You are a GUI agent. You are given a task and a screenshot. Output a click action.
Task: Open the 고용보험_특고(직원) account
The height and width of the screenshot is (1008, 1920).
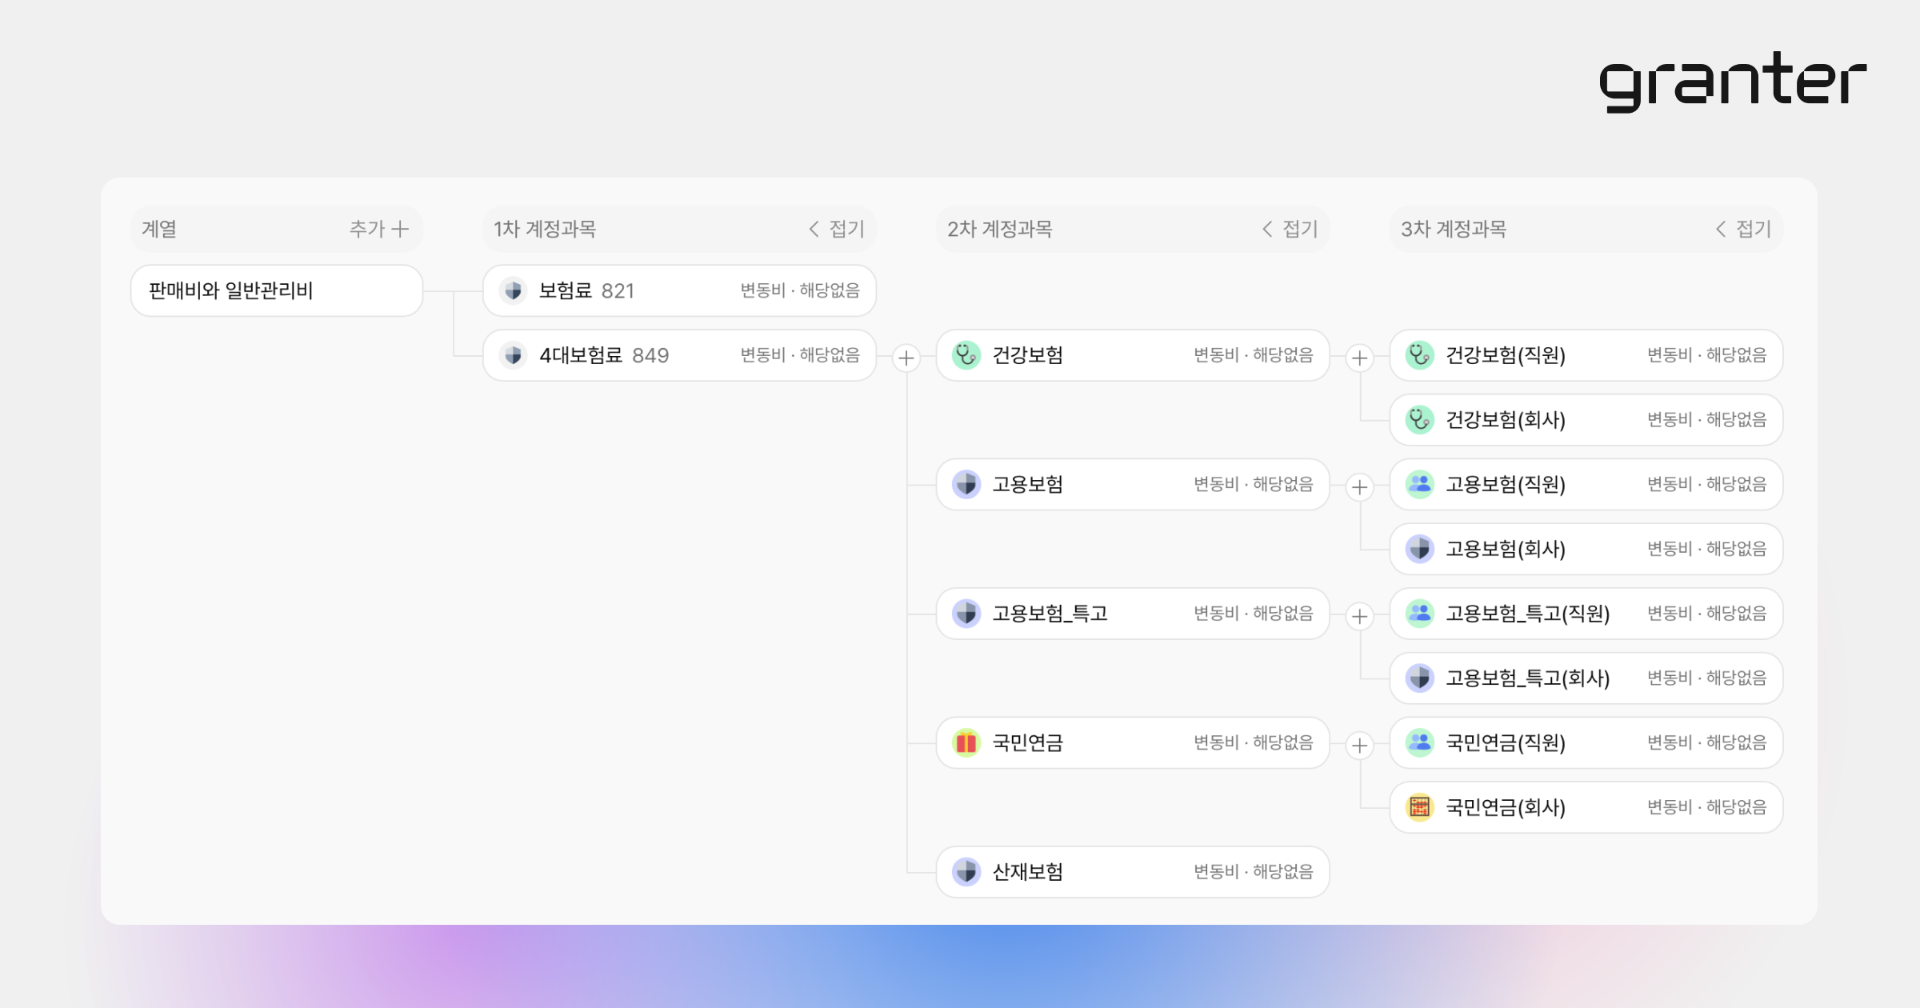1586,614
